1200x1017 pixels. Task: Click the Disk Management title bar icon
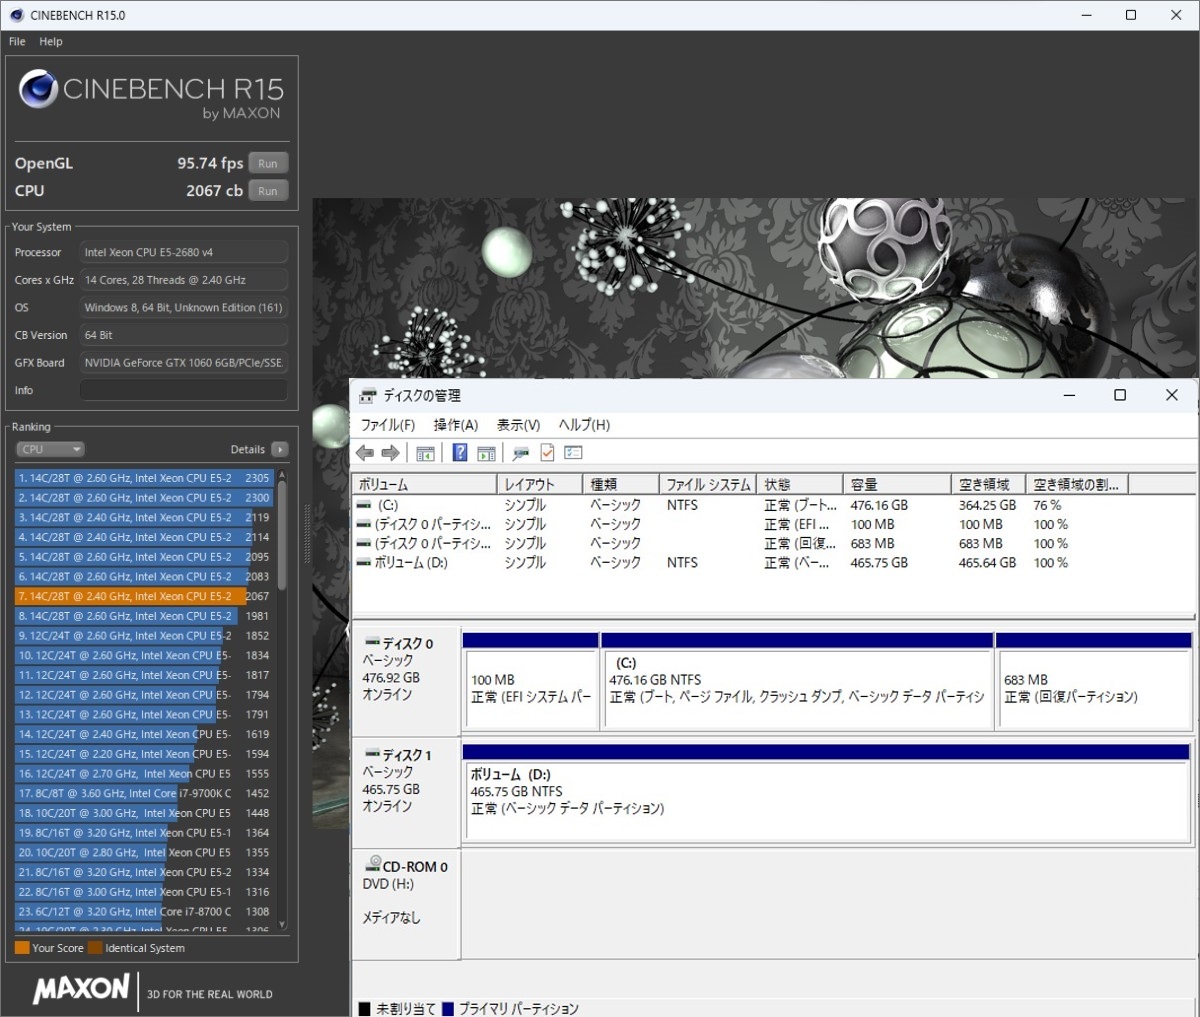pyautogui.click(x=368, y=396)
